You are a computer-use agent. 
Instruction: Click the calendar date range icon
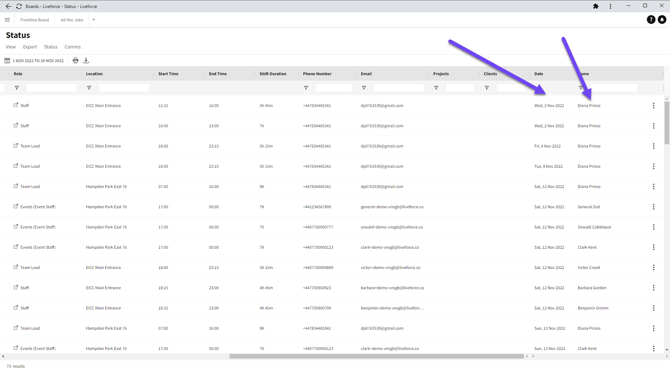[x=7, y=61]
